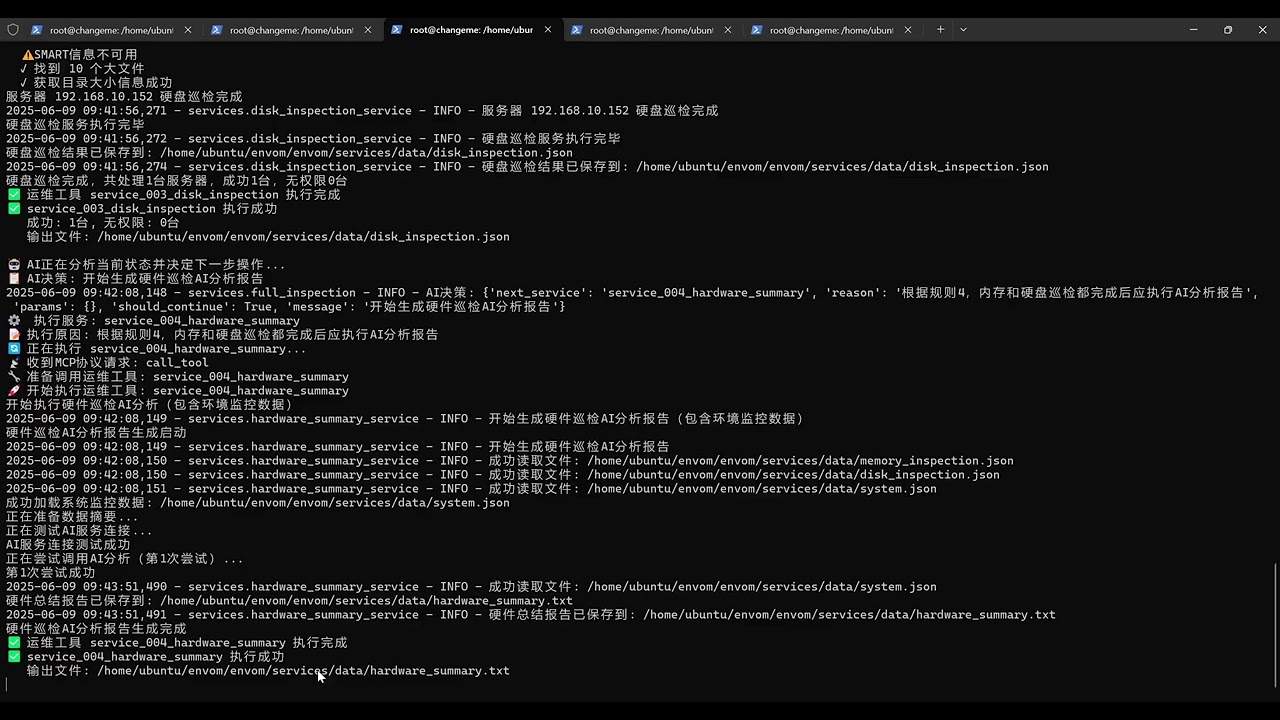Click the PowerShell icon on the first tab
The width and height of the screenshot is (1280, 720).
click(x=37, y=30)
